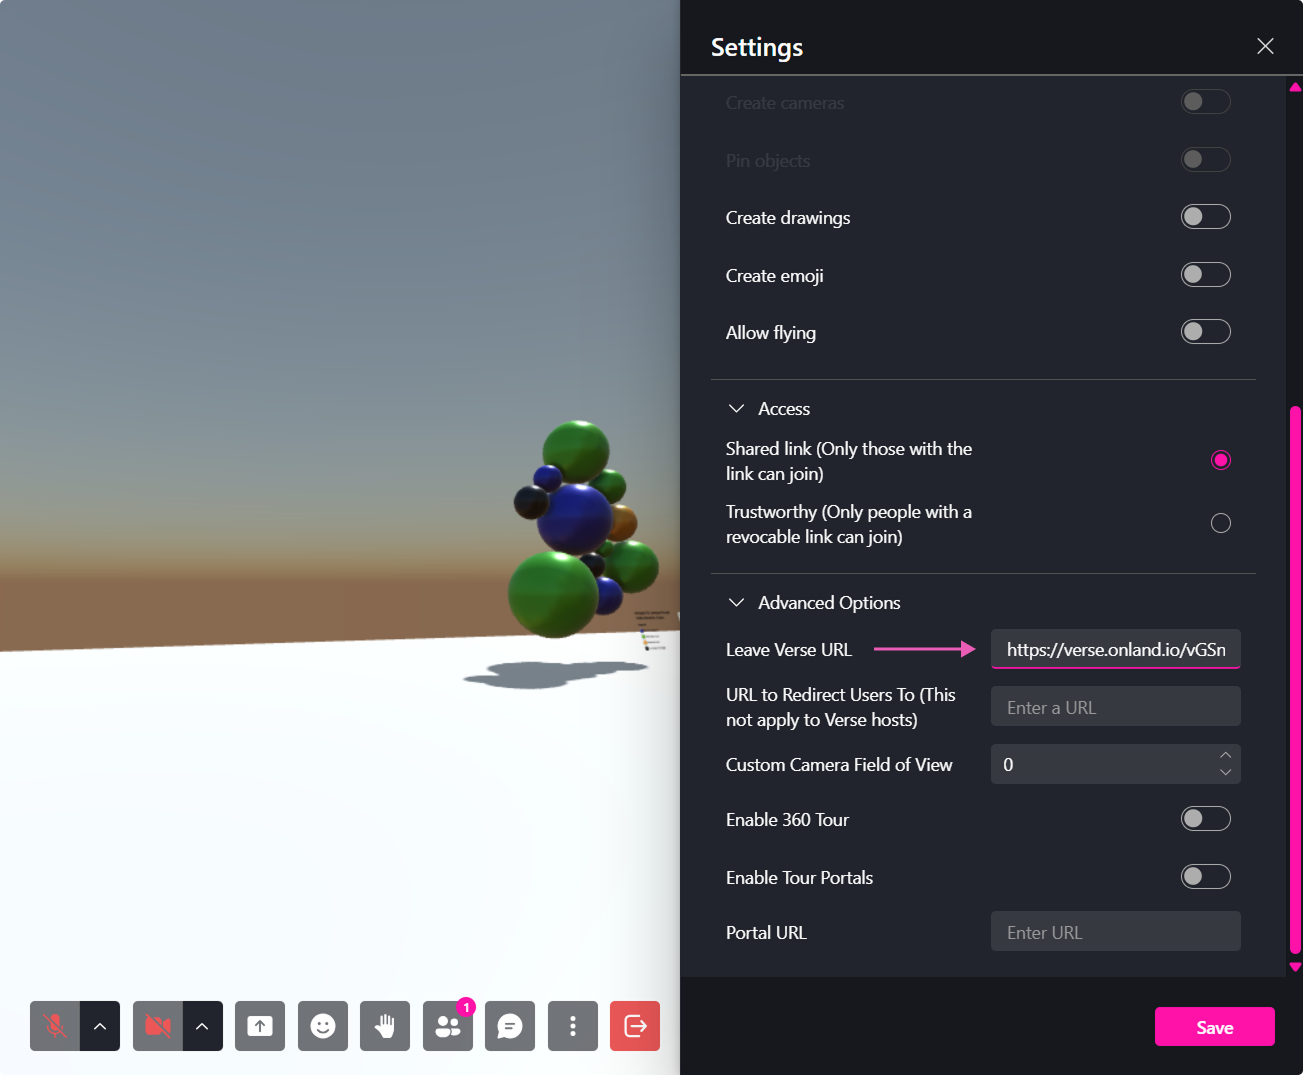Open the screen share tool
Screen dimensions: 1303x1075
click(x=260, y=1026)
